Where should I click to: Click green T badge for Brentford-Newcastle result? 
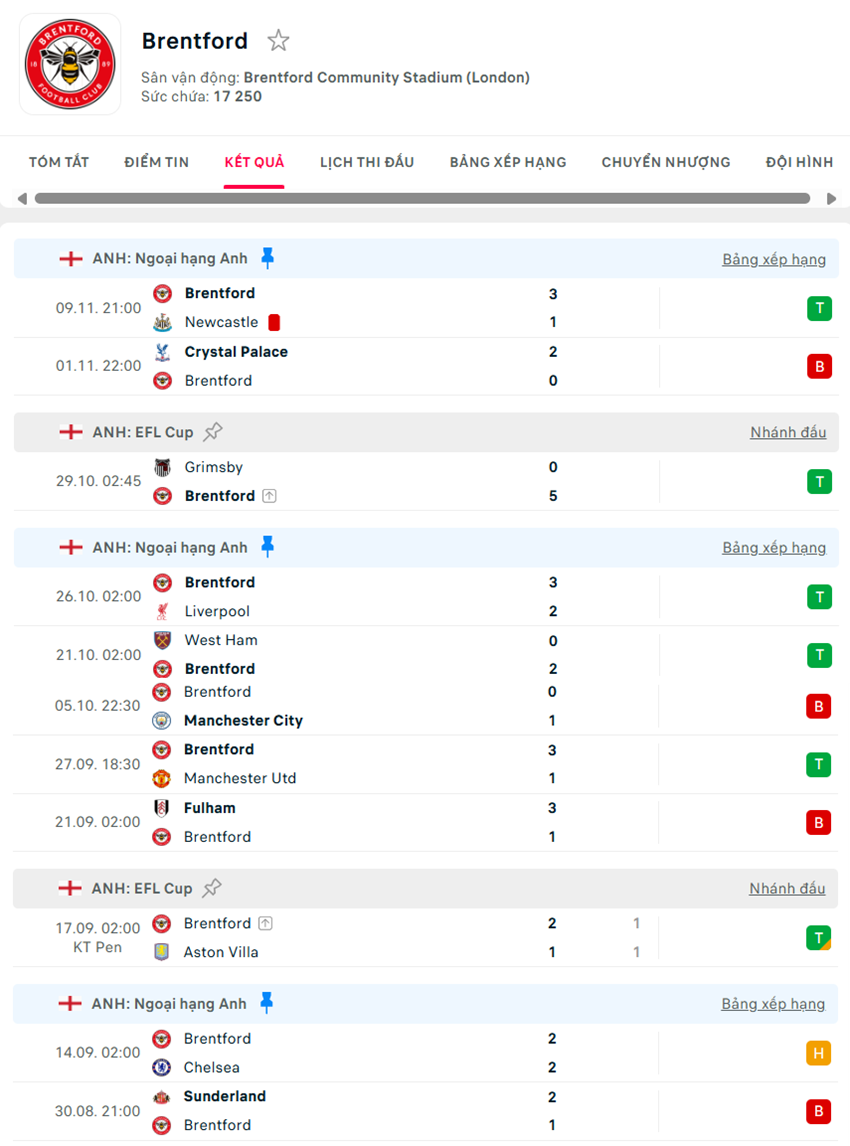pyautogui.click(x=819, y=308)
